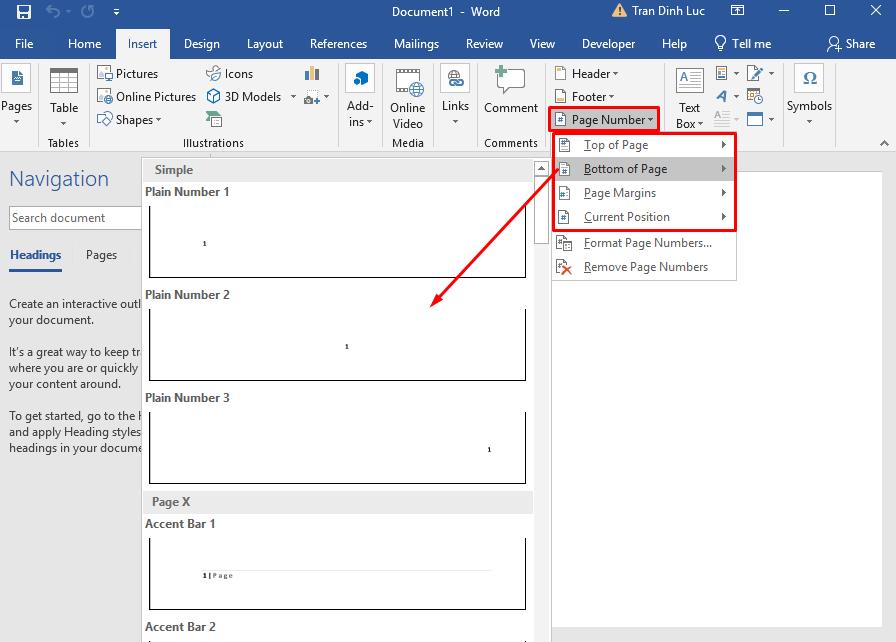The image size is (896, 642).
Task: Click the Share button
Action: [x=851, y=44]
